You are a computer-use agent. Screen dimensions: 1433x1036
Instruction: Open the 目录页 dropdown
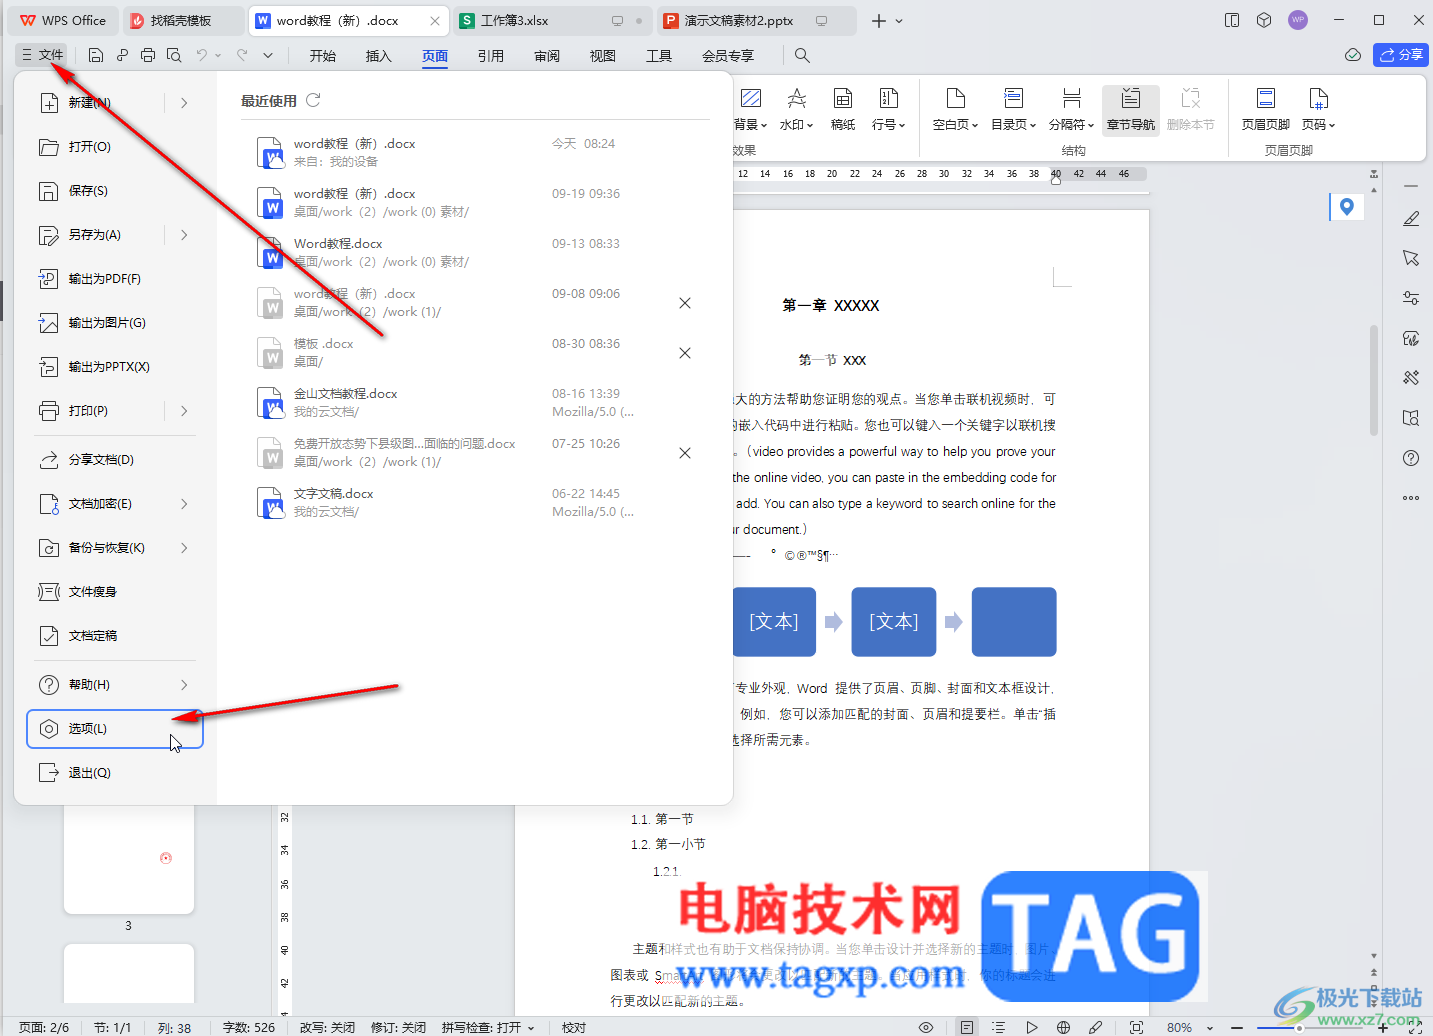(x=1013, y=110)
